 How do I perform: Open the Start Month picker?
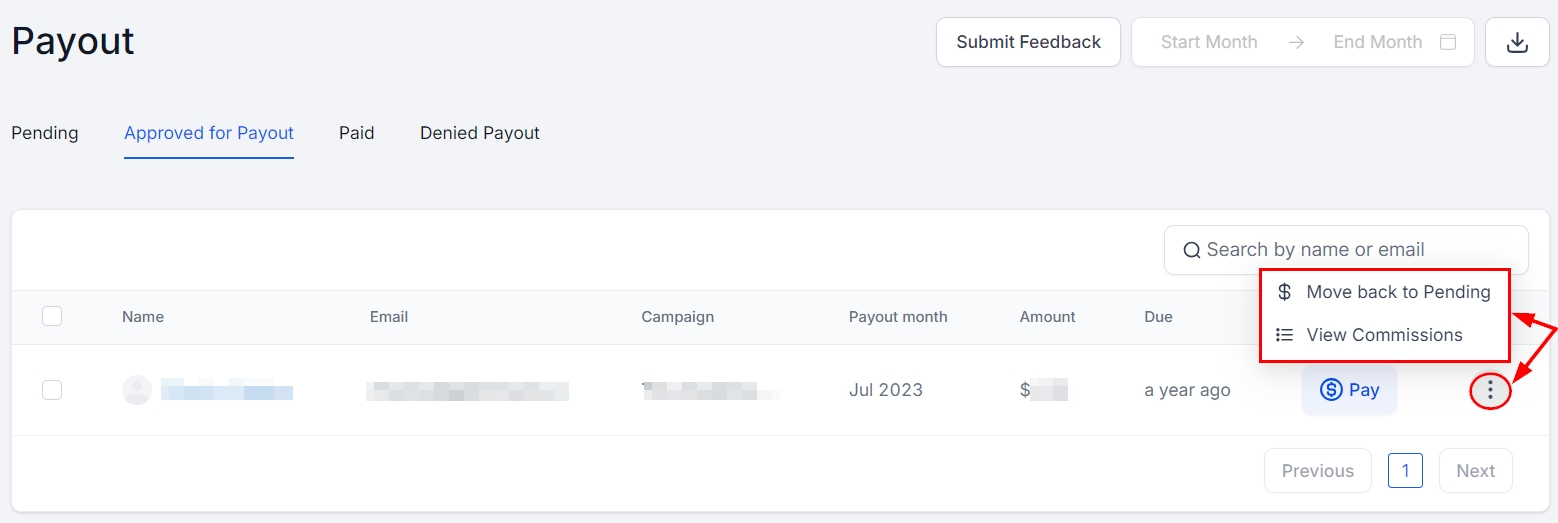1208,42
